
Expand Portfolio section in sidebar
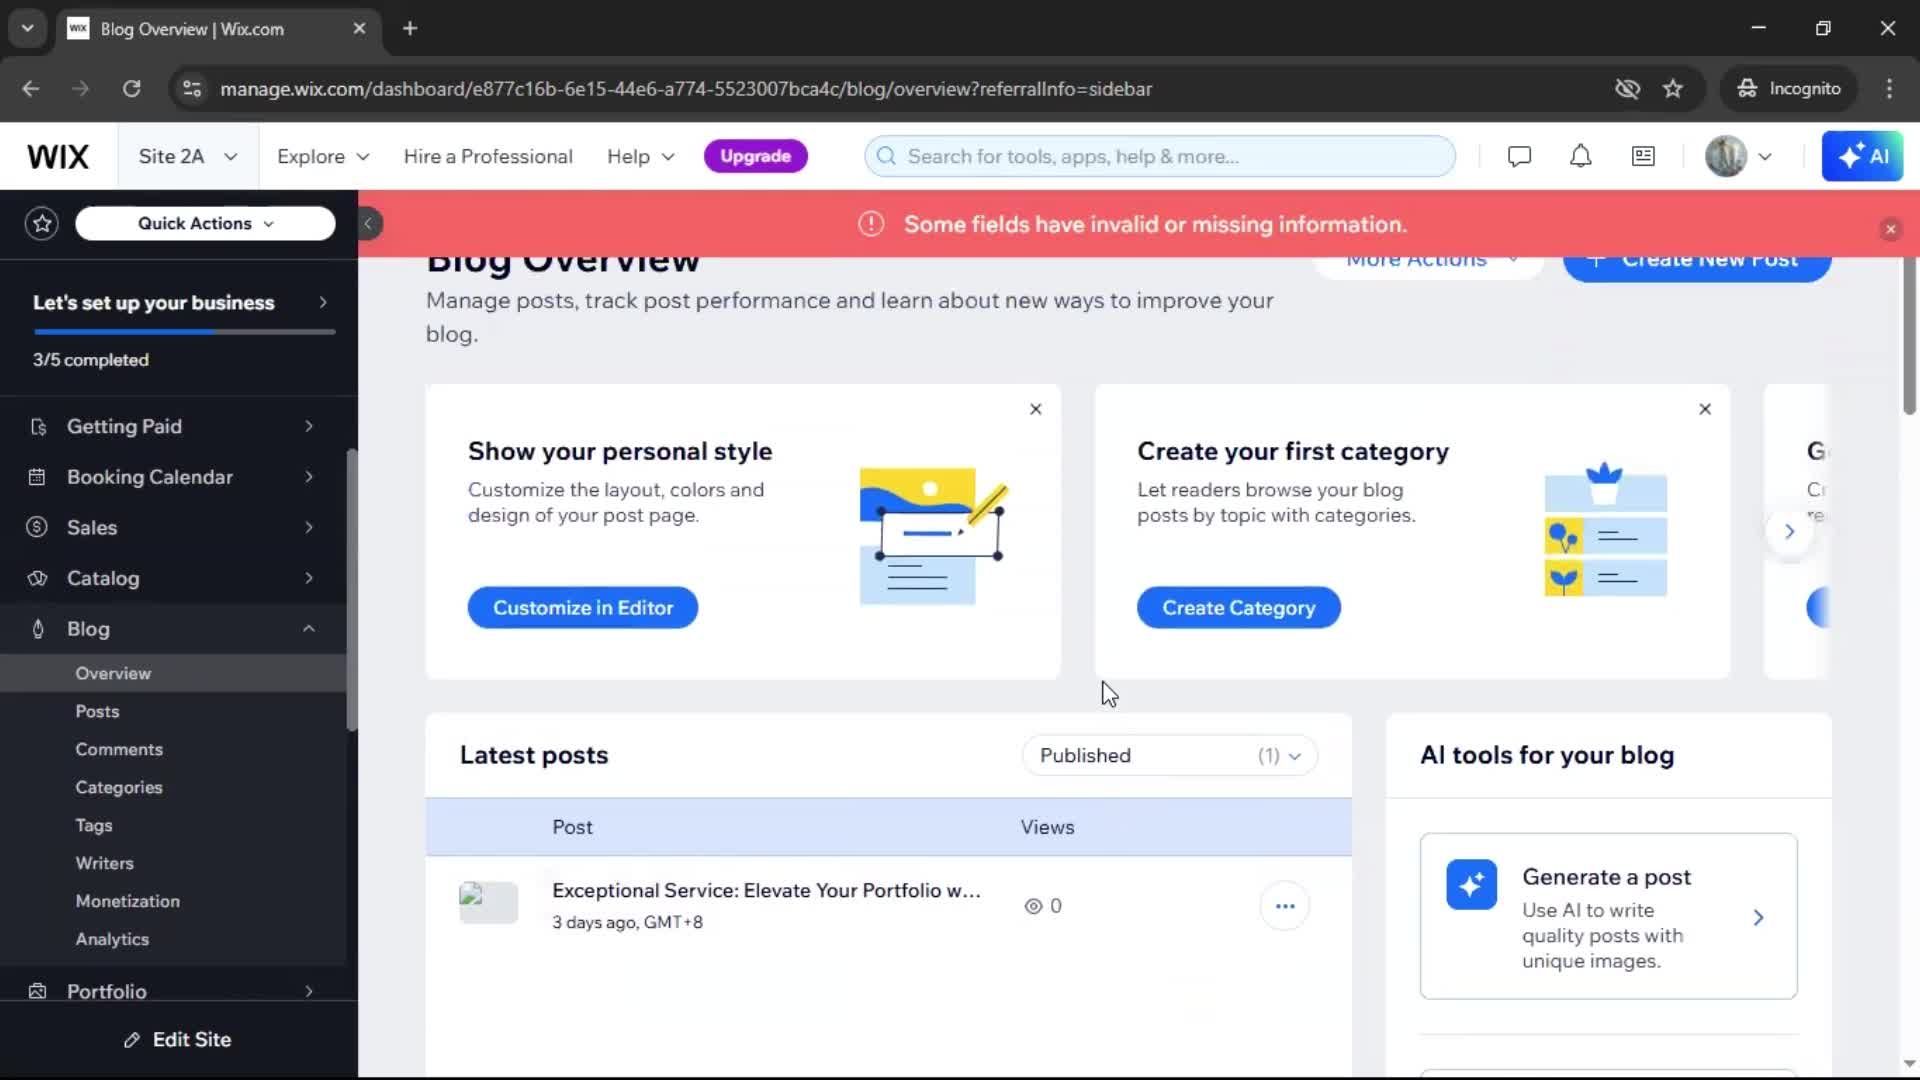173,990
